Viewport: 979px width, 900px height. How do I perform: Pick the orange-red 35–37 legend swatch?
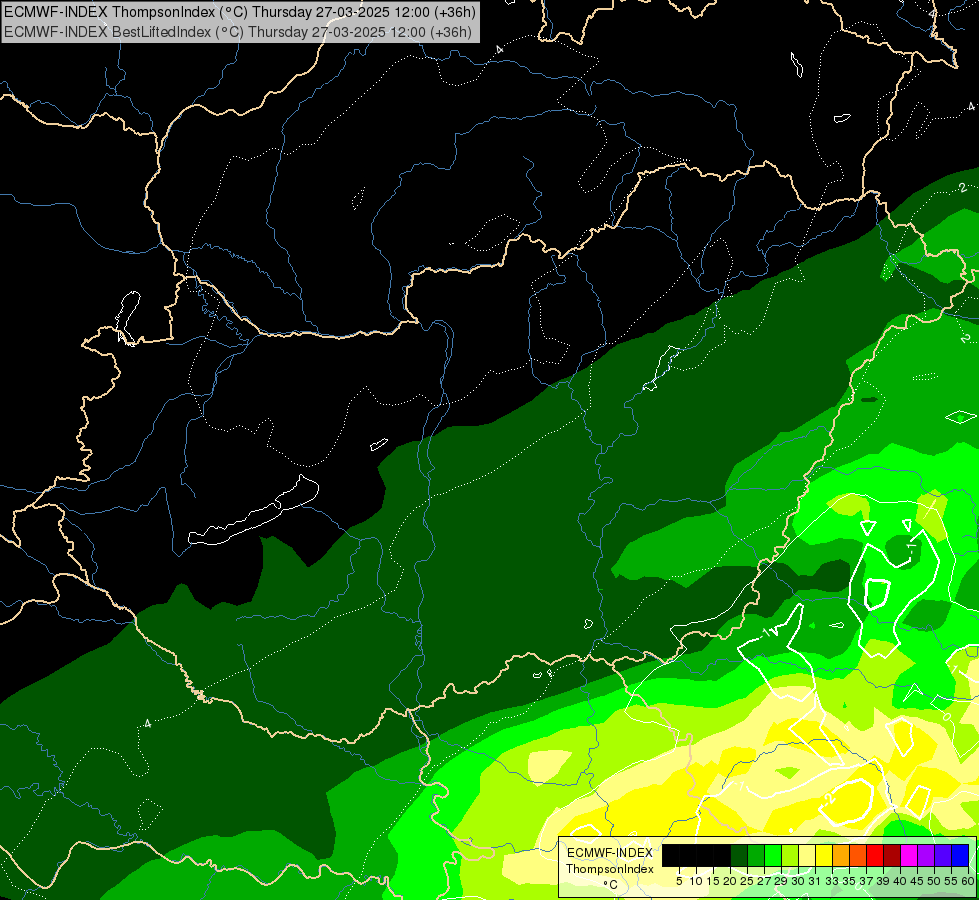(858, 855)
